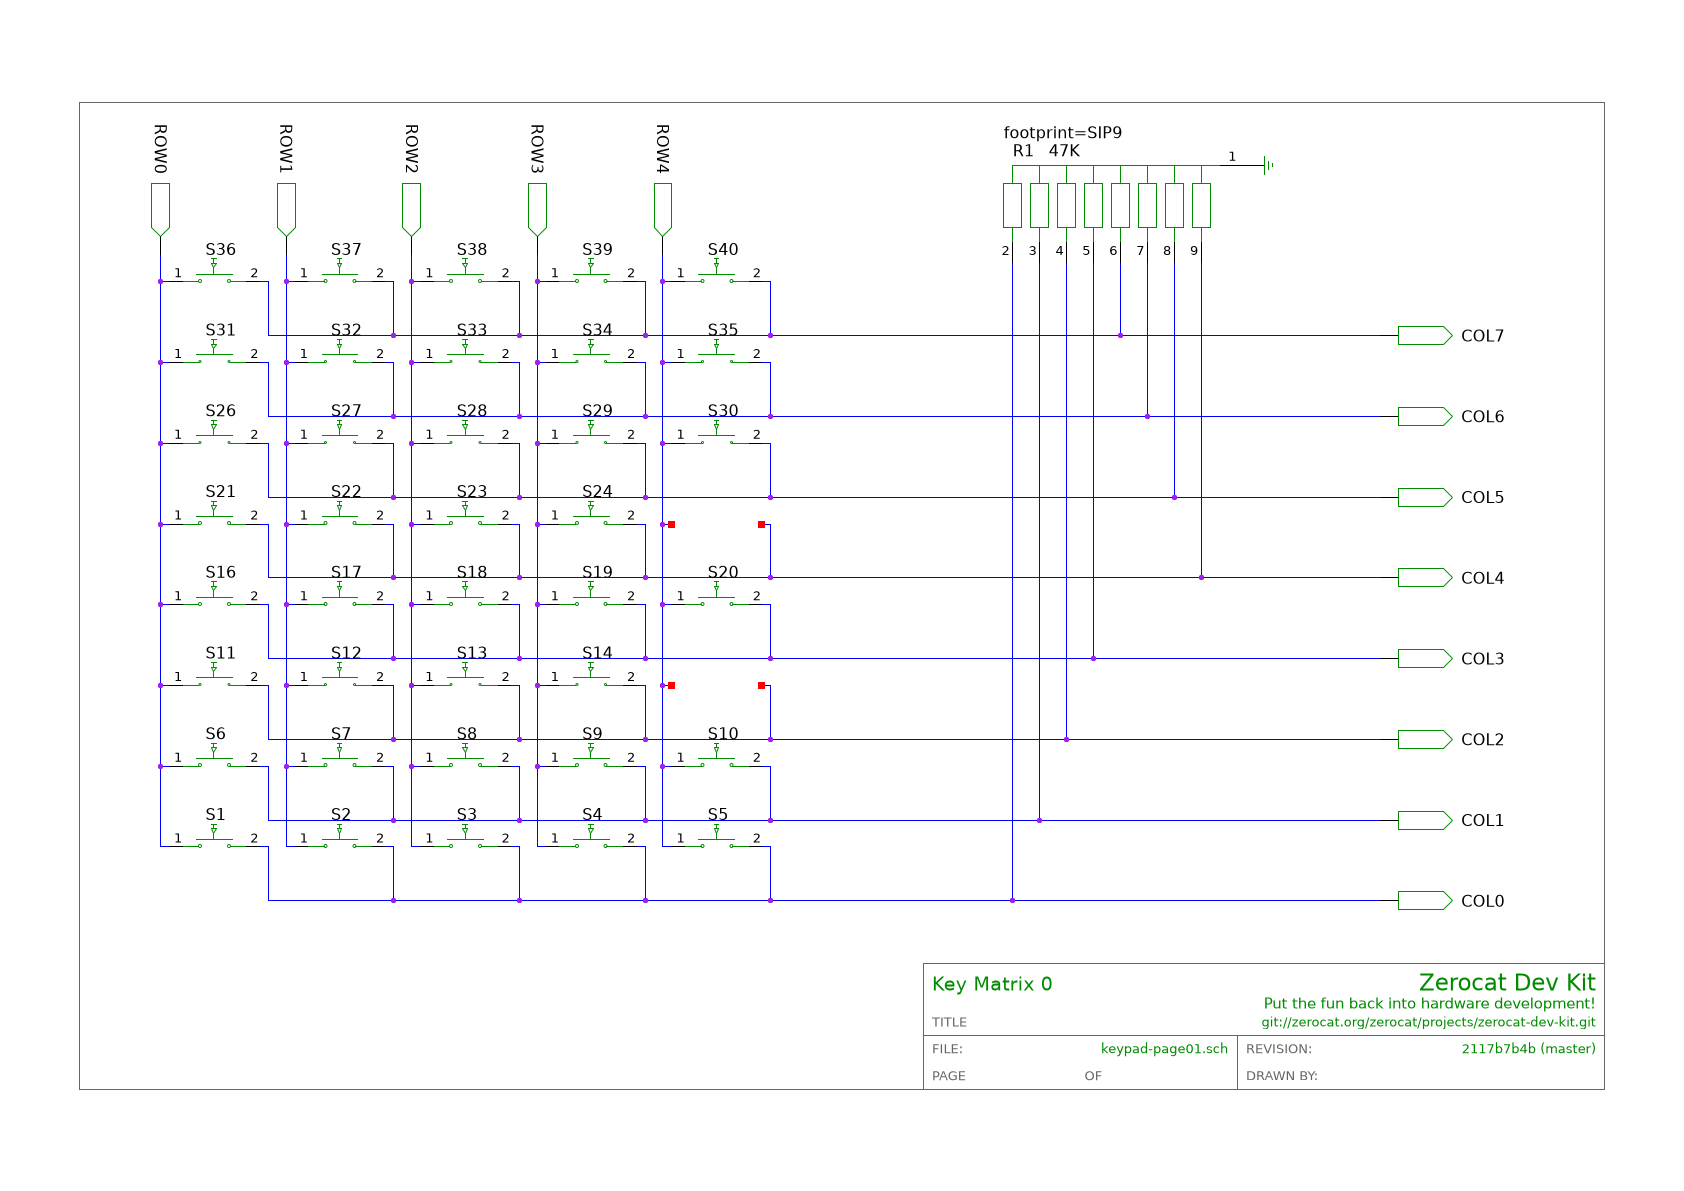The image size is (1684, 1191).
Task: Select the junction dot joining pin 9 to COL4
Action: (x=1201, y=577)
